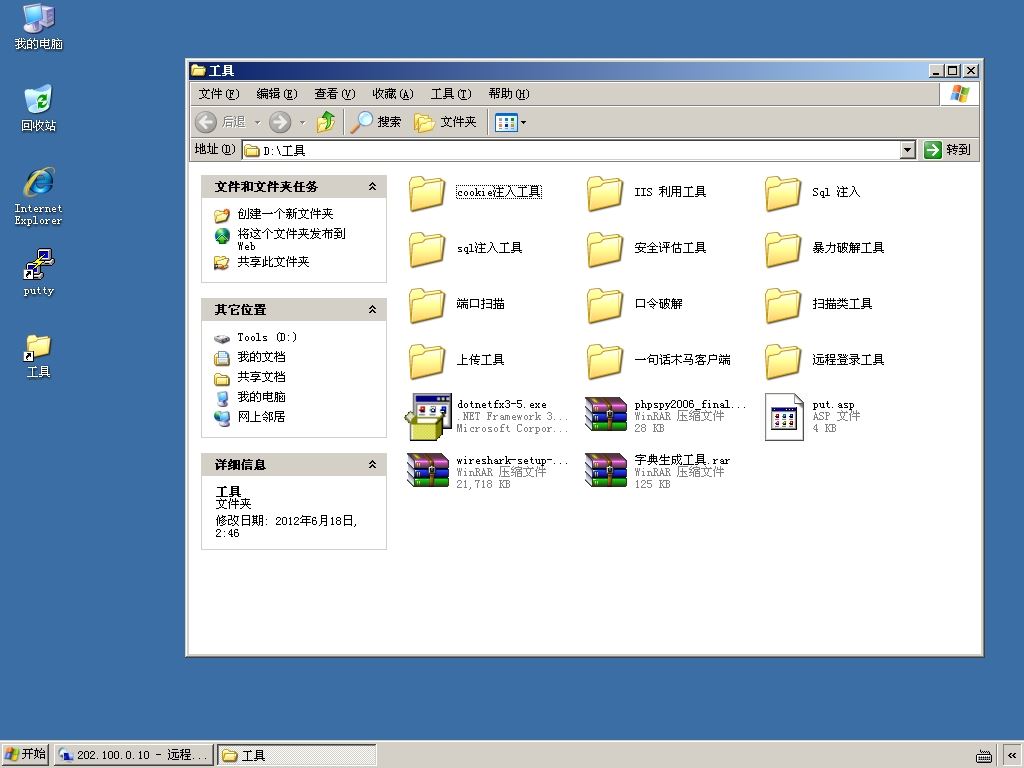
Task: Open the 文件(F) menu
Action: (219, 94)
